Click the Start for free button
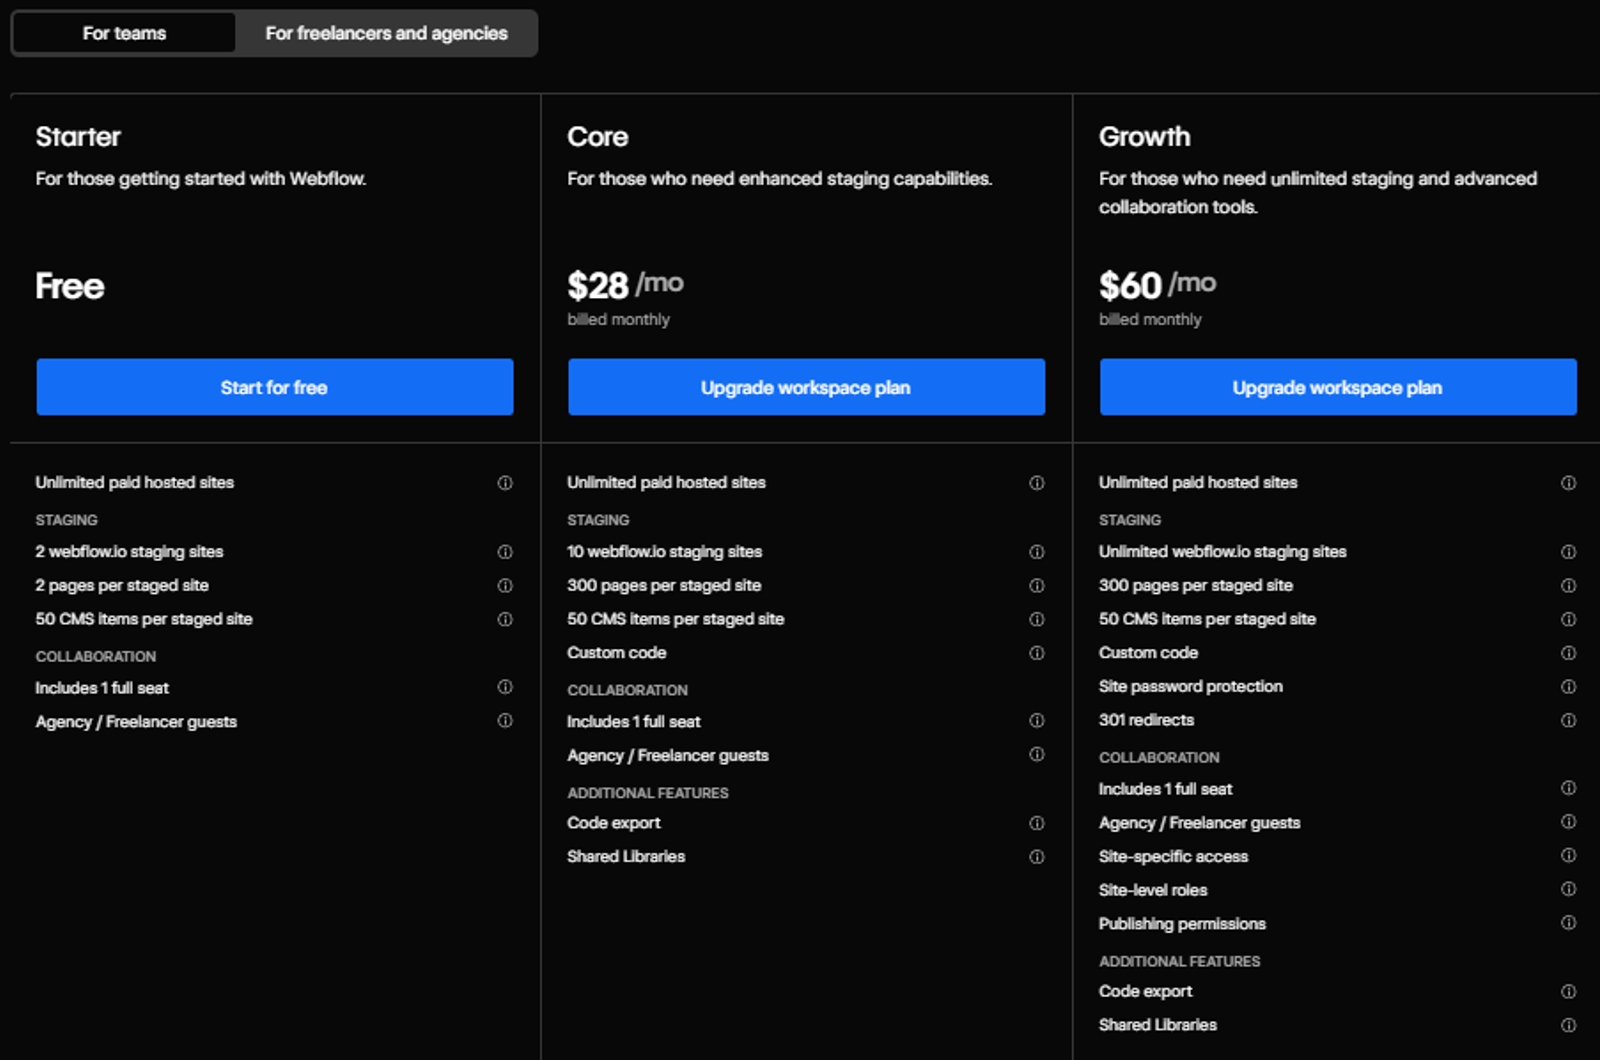 275,387
